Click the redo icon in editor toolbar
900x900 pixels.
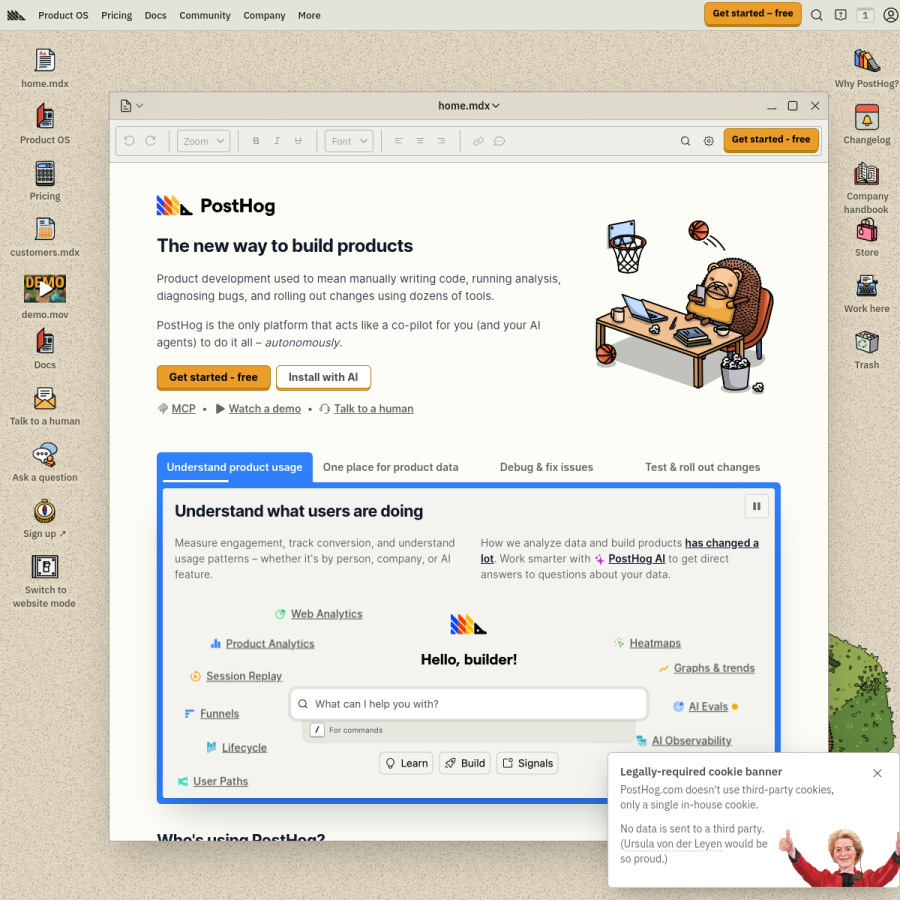click(x=150, y=141)
